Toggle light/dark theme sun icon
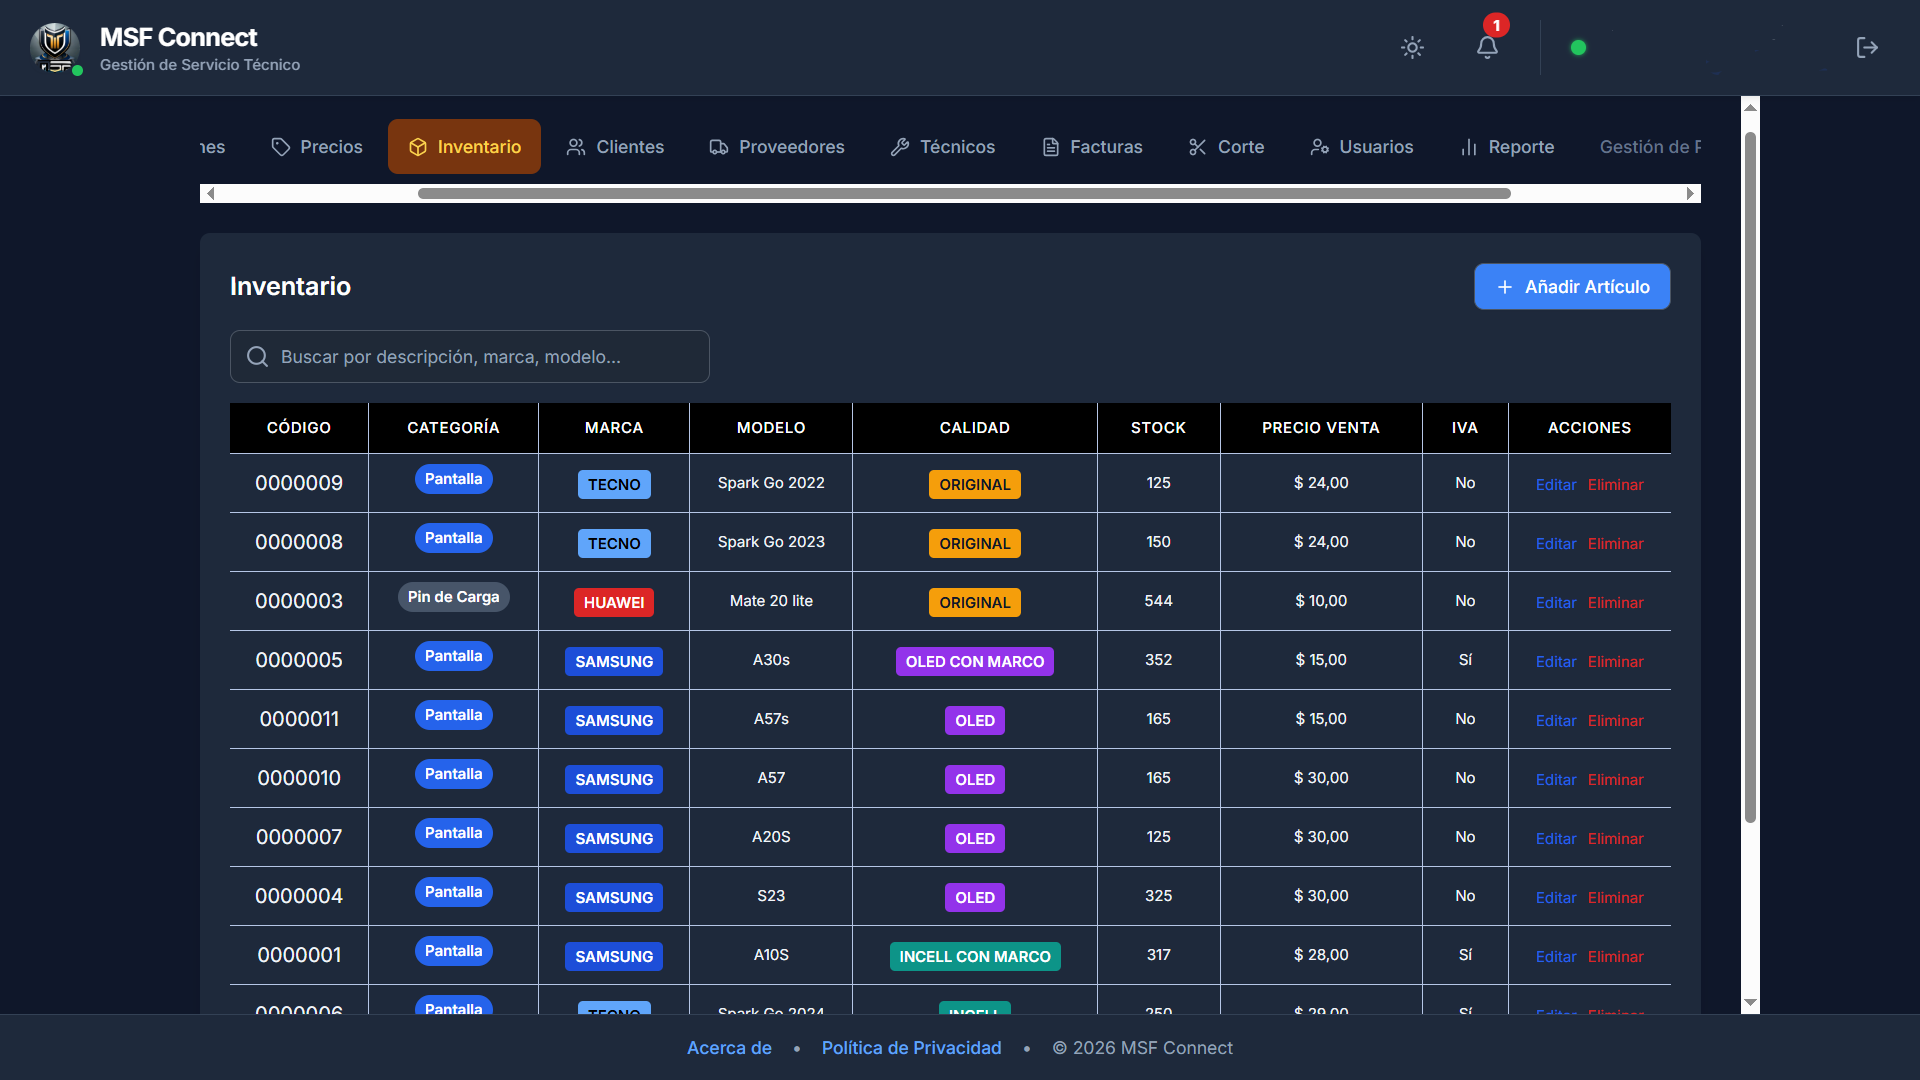 tap(1412, 47)
